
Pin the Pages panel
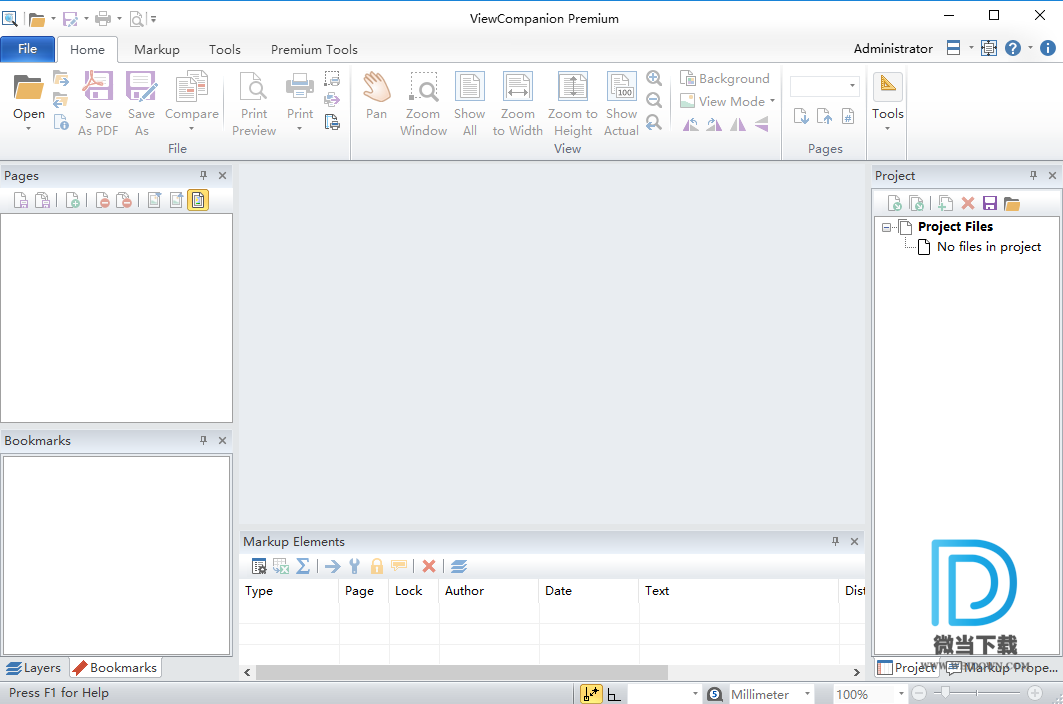tap(203, 175)
